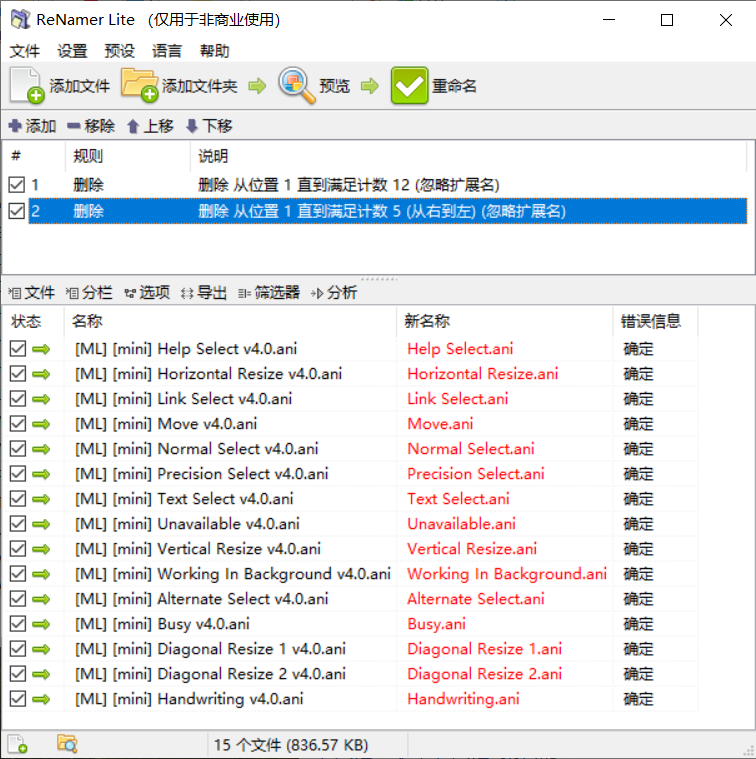
Task: Toggle checkbox for Text Select v4.0.ani
Action: pos(18,499)
